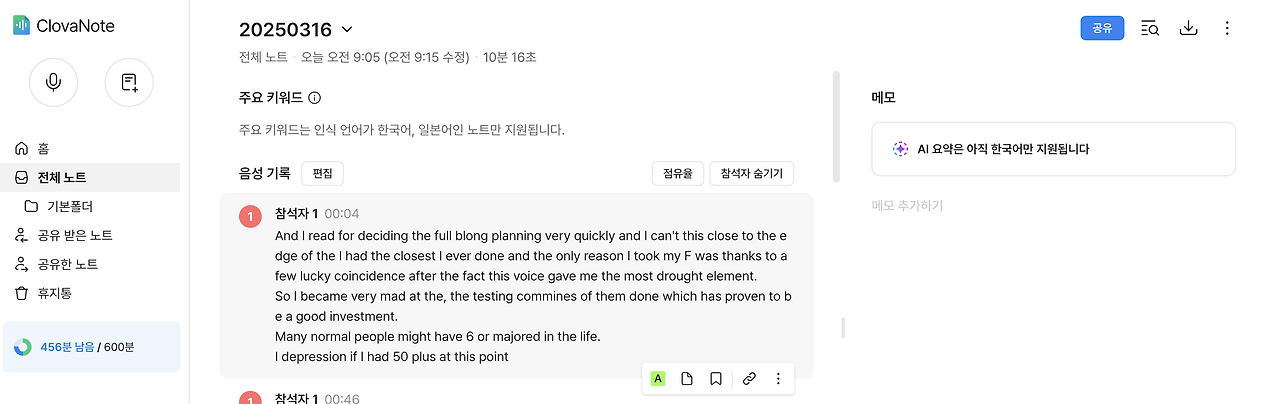Click the microphone new recording icon
The height and width of the screenshot is (404, 1280).
53,83
